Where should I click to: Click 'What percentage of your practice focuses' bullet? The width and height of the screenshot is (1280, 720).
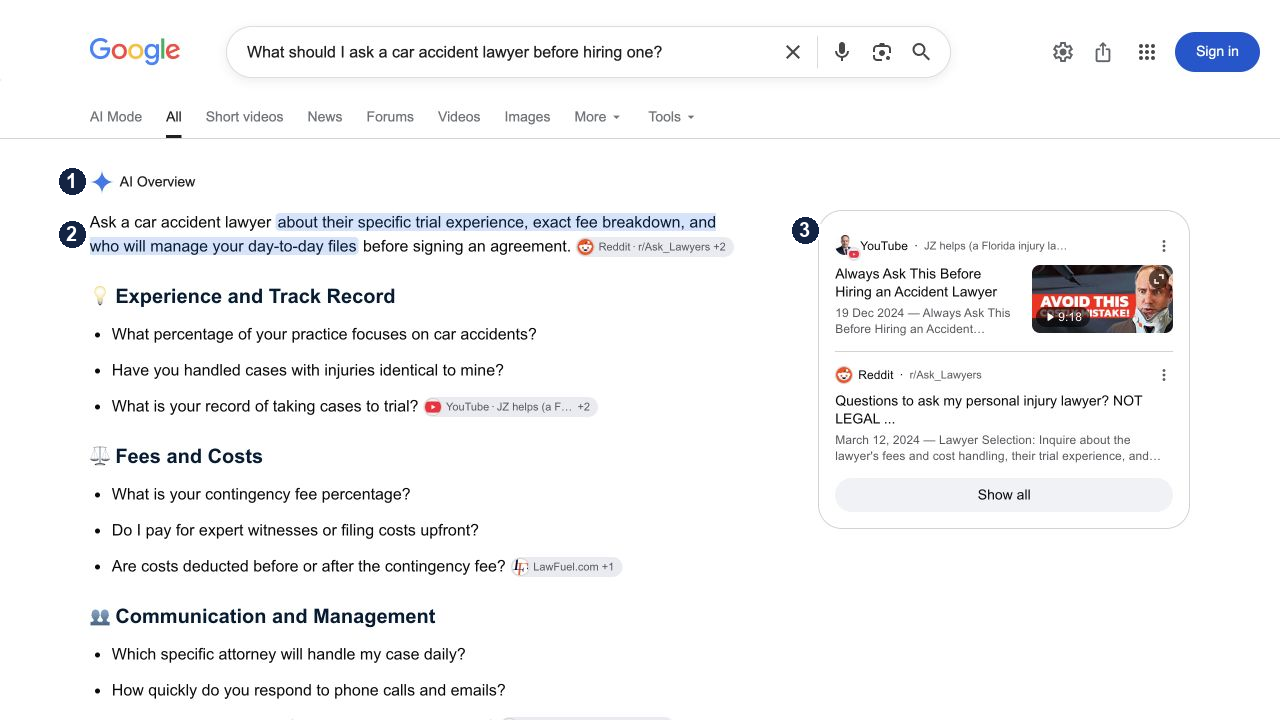tap(324, 334)
